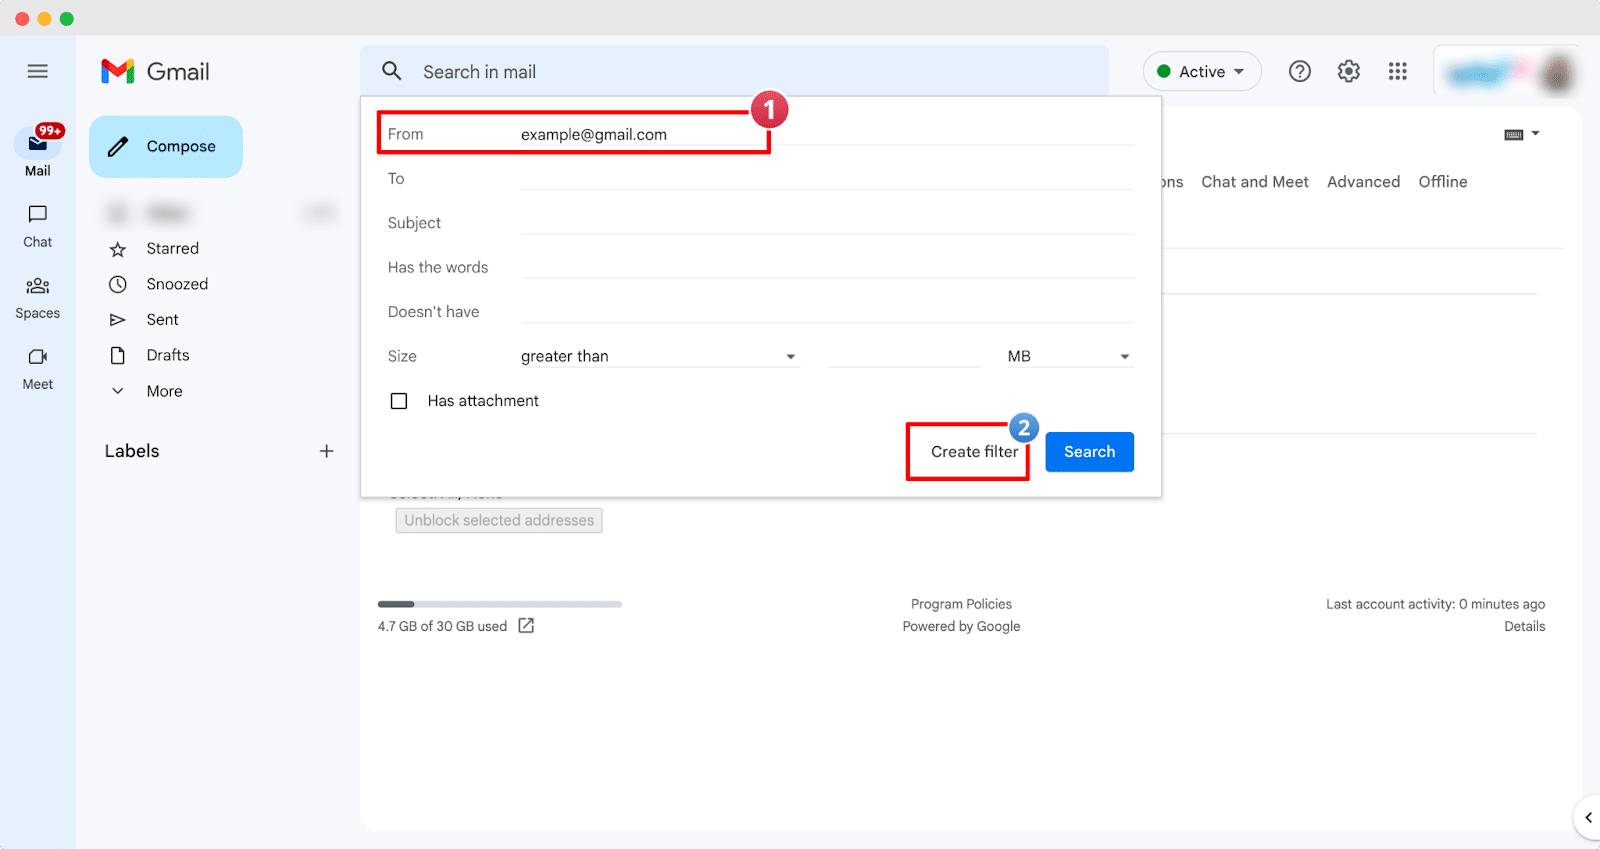Open the Drafts folder
Viewport: 1600px width, 849px height.
tap(168, 355)
